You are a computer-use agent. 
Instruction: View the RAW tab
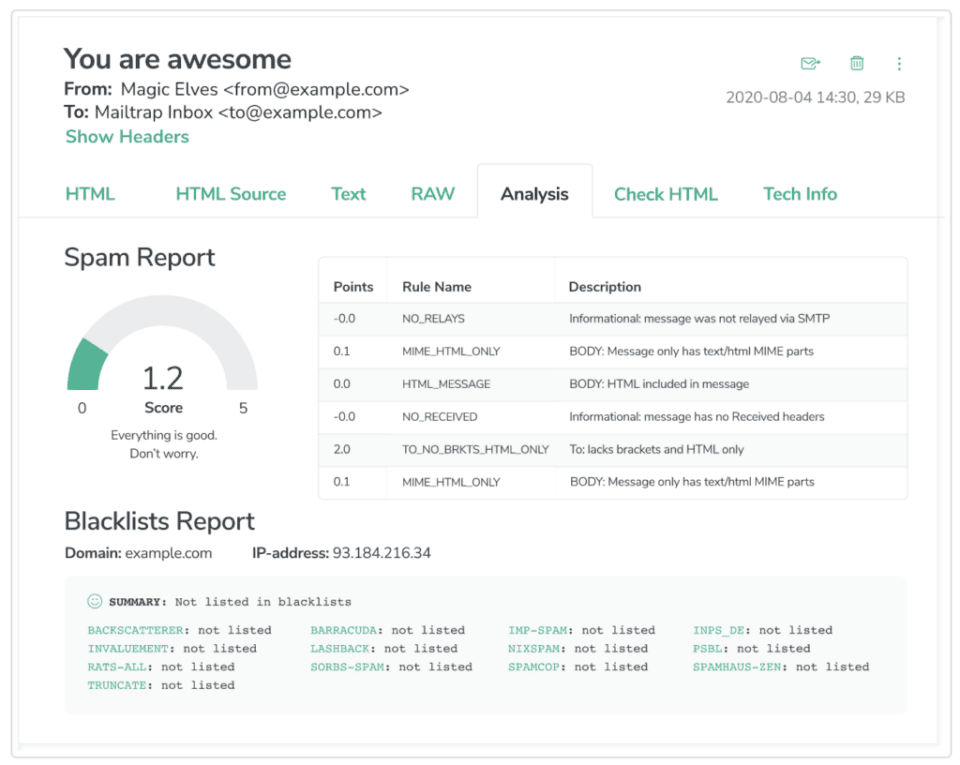(432, 194)
